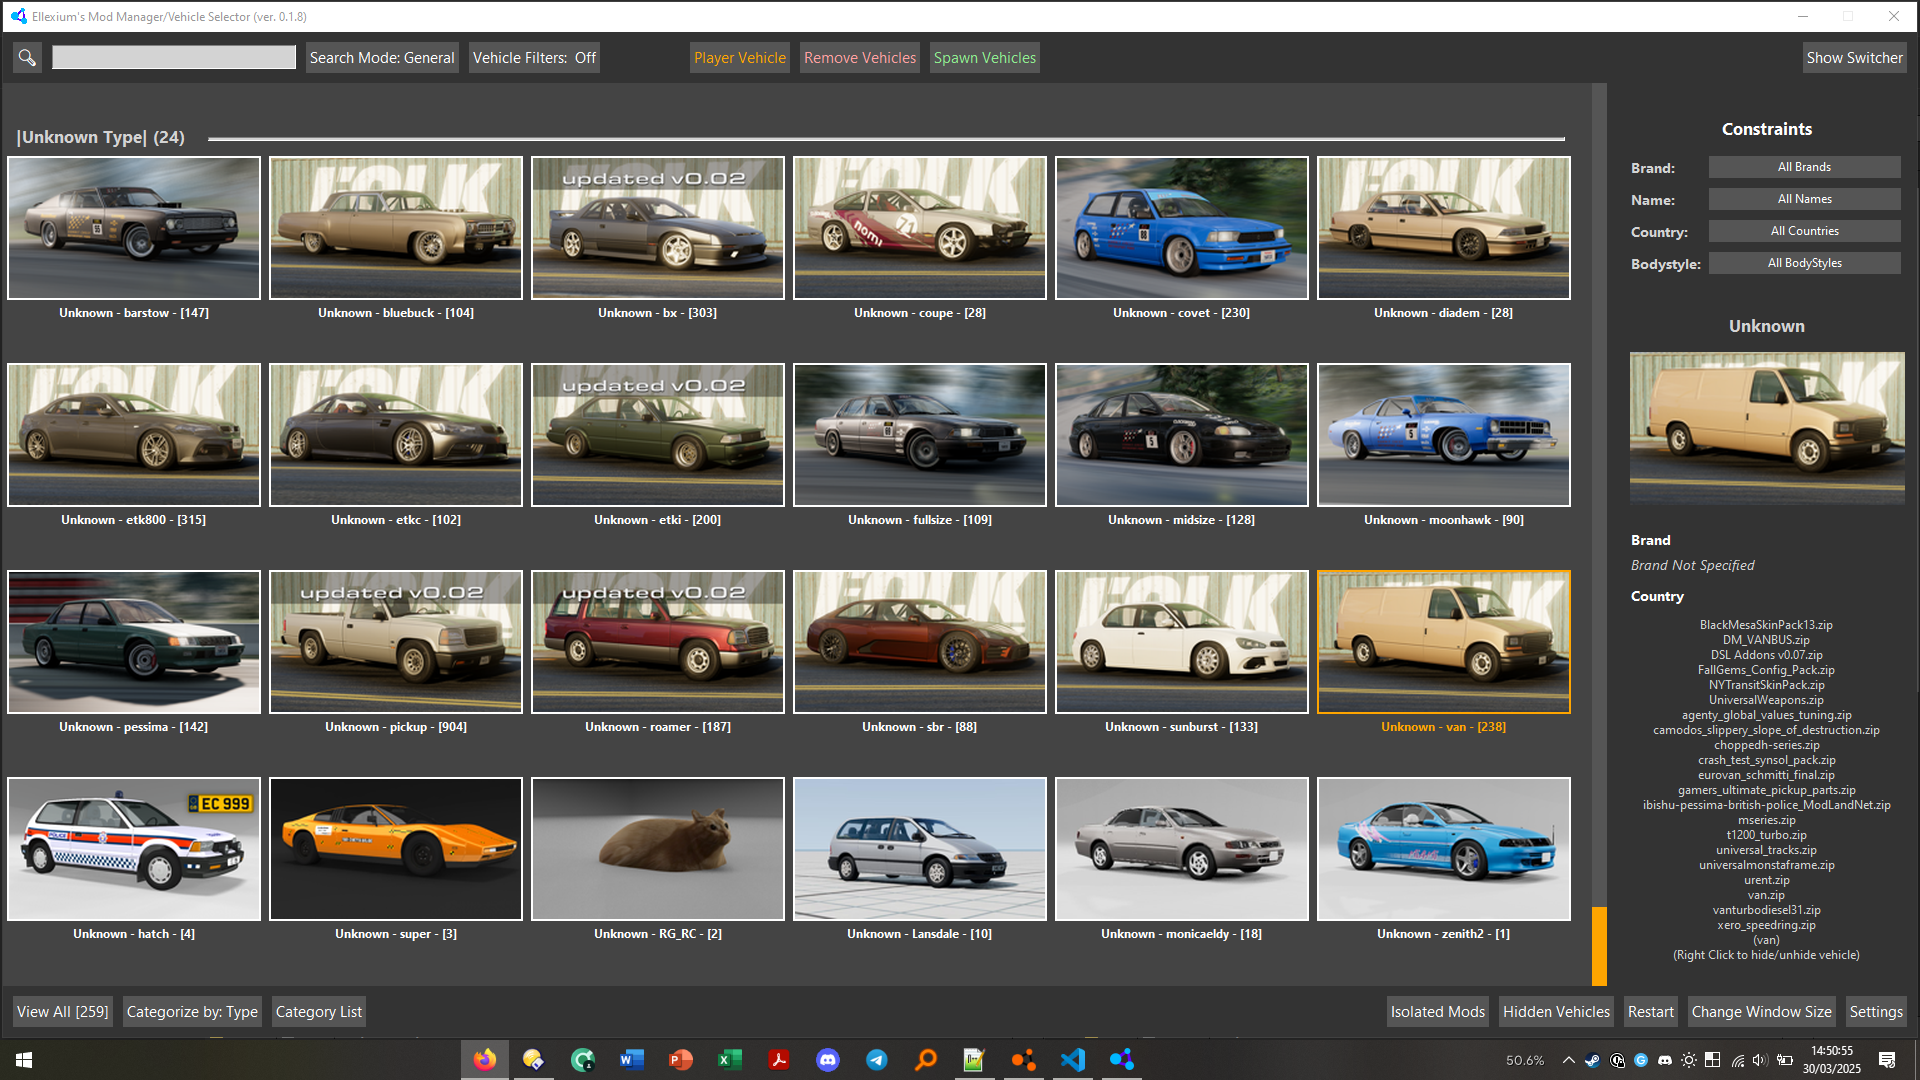
Task: Open Telegram from the taskbar
Action: pyautogui.click(x=877, y=1060)
